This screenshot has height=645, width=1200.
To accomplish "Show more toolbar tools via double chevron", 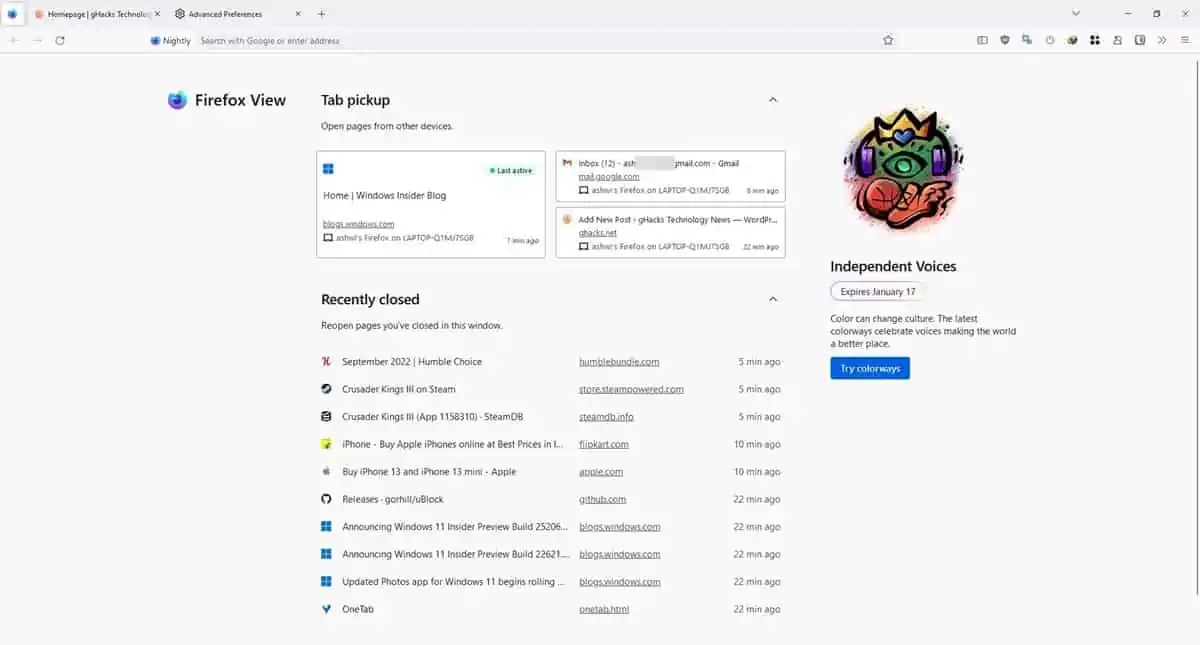I will (1162, 40).
